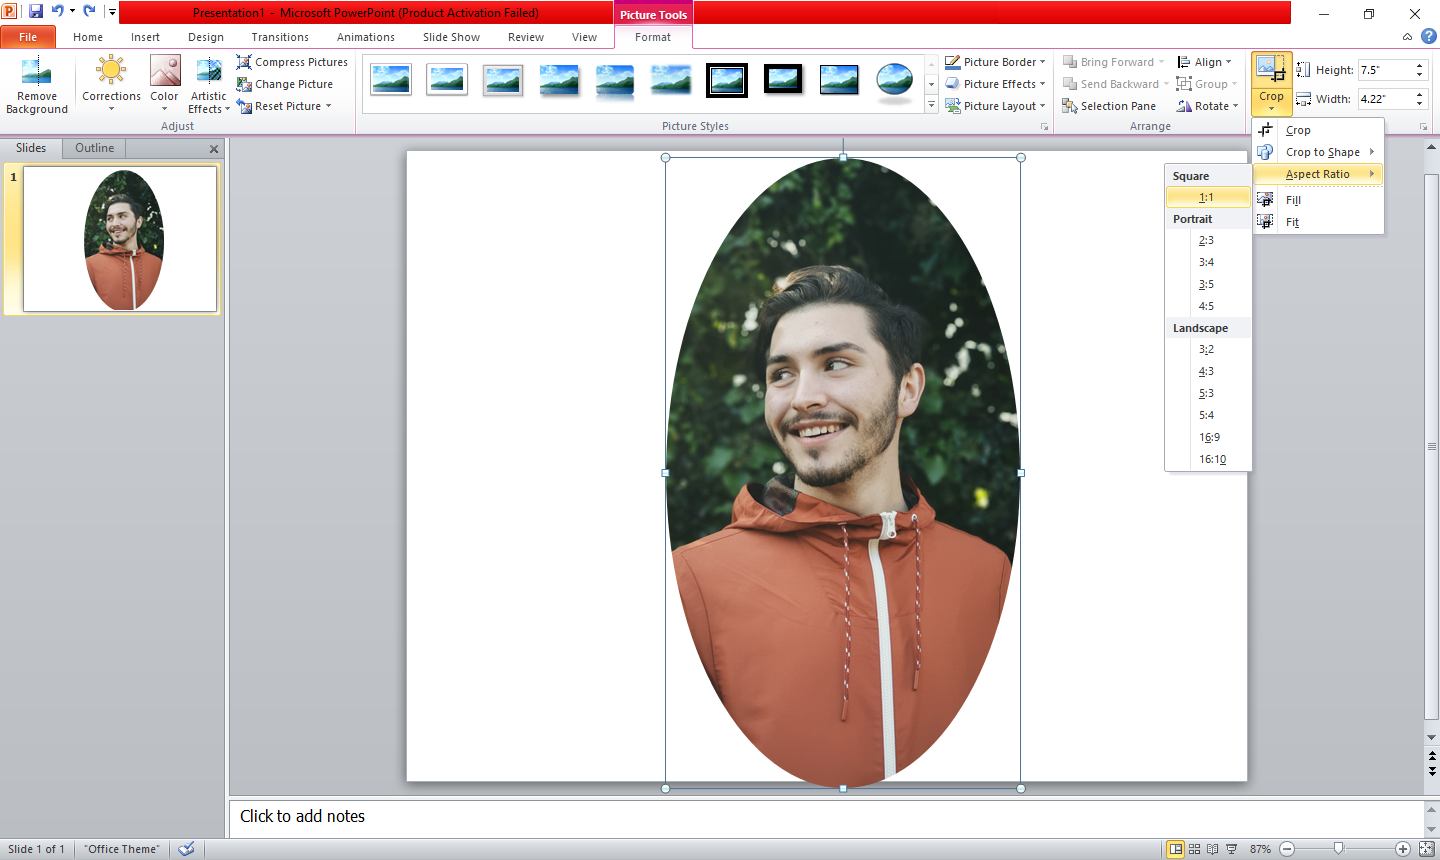Click Reset Picture in the Adjust group
The width and height of the screenshot is (1440, 860).
click(x=287, y=106)
